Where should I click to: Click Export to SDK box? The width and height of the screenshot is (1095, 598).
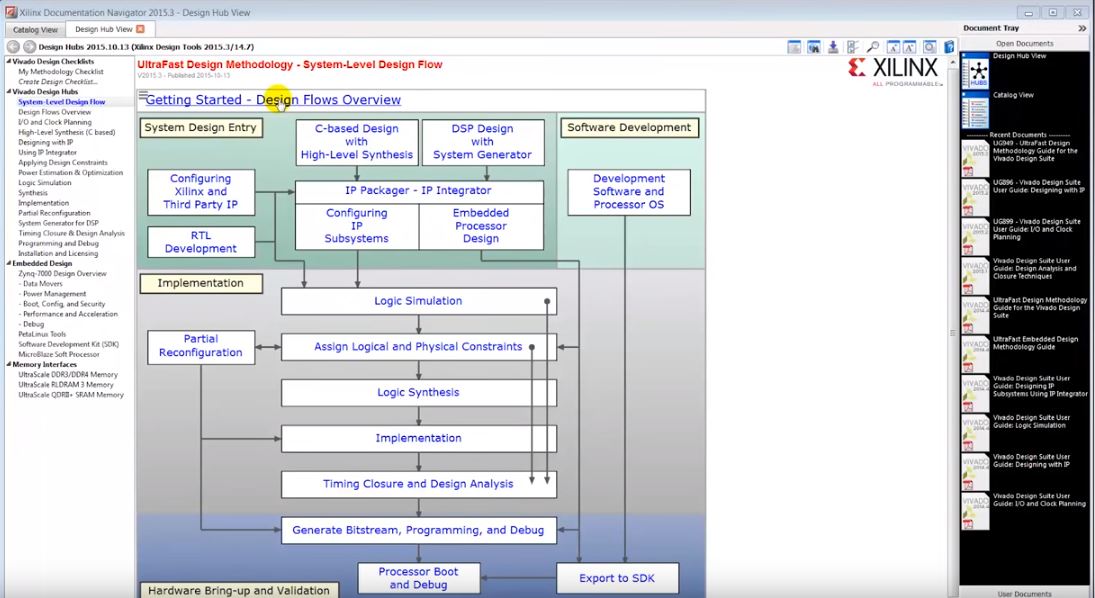click(x=617, y=578)
